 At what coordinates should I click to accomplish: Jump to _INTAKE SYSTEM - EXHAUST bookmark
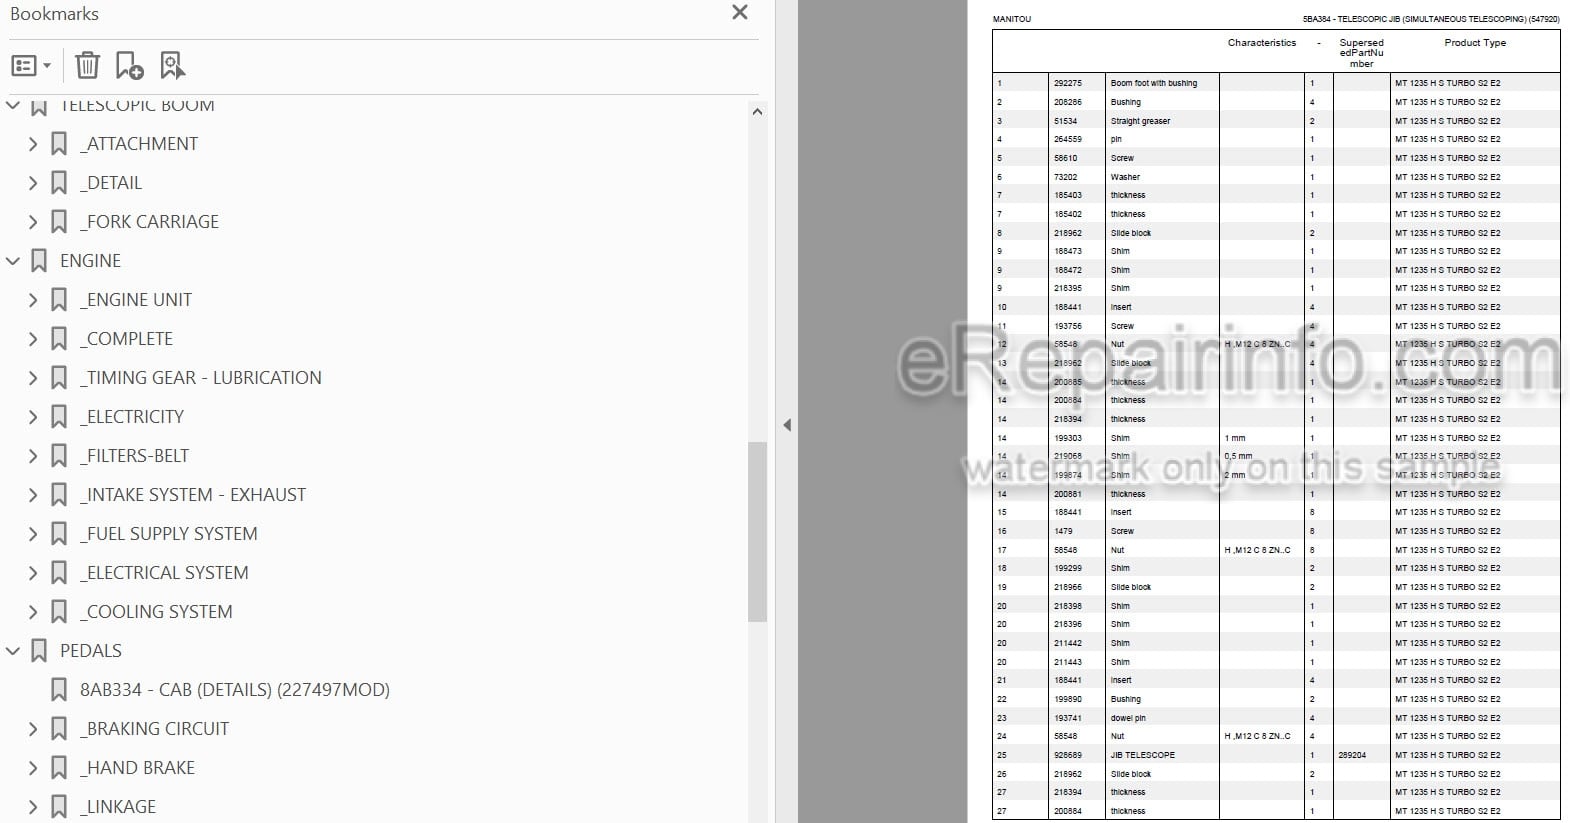click(193, 495)
